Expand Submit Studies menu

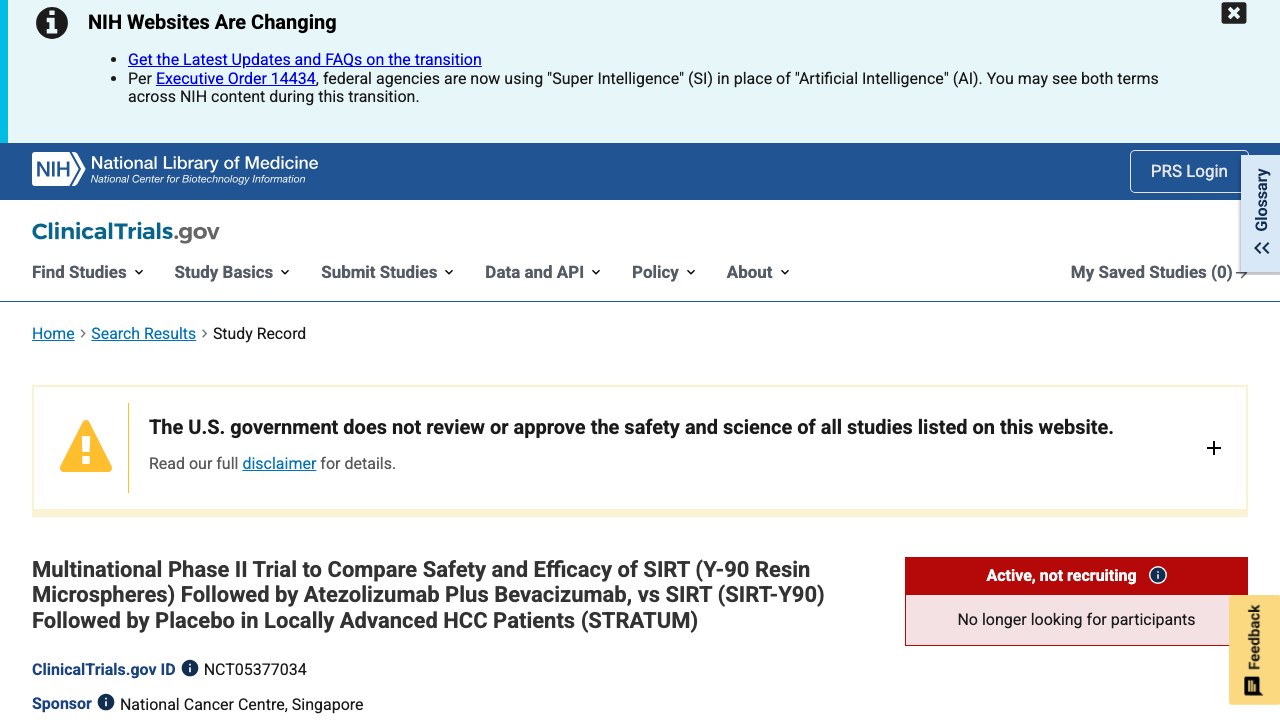[x=387, y=272]
